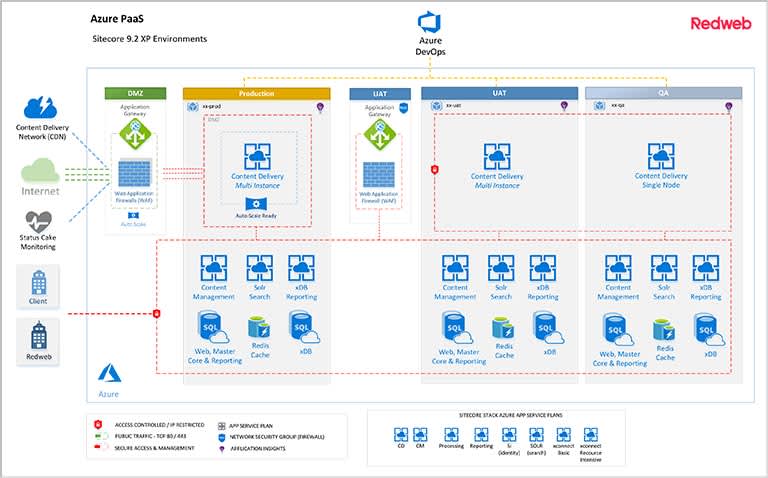Screen dimensions: 768x478
Task: Click the xx-uat resource group cube icon
Action: tap(436, 106)
